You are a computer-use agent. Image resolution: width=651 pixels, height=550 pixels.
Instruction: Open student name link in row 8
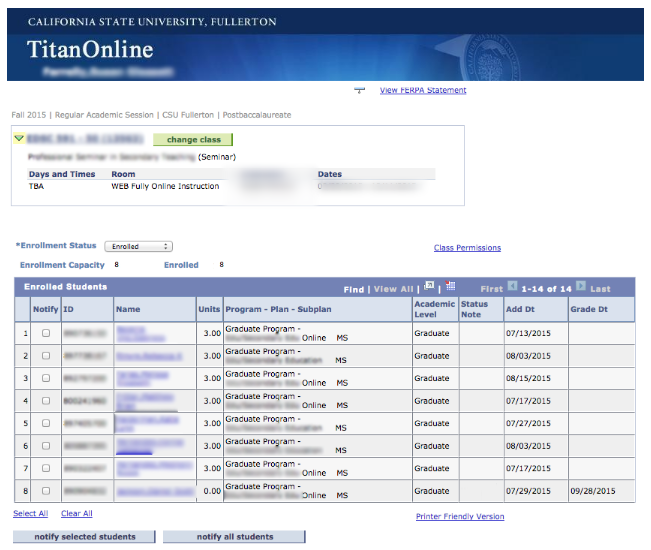[x=155, y=491]
